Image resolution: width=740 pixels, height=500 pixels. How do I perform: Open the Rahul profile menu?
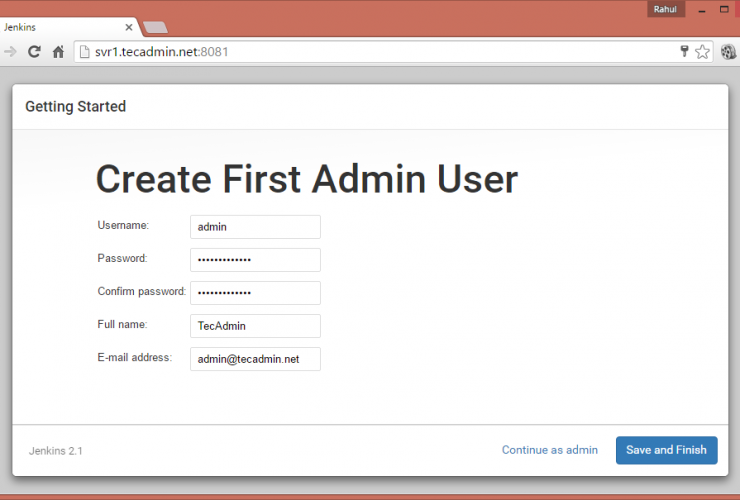pos(665,9)
